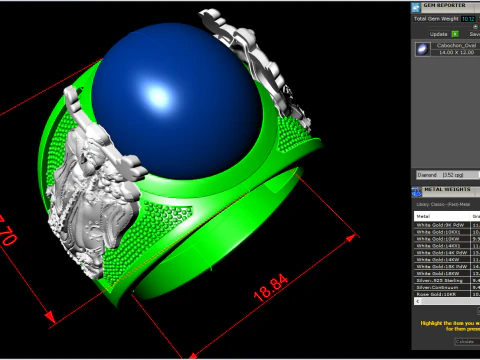Viewport: 480px width, 360px height.
Task: Click the Metal Weights panel title
Action: (447, 189)
